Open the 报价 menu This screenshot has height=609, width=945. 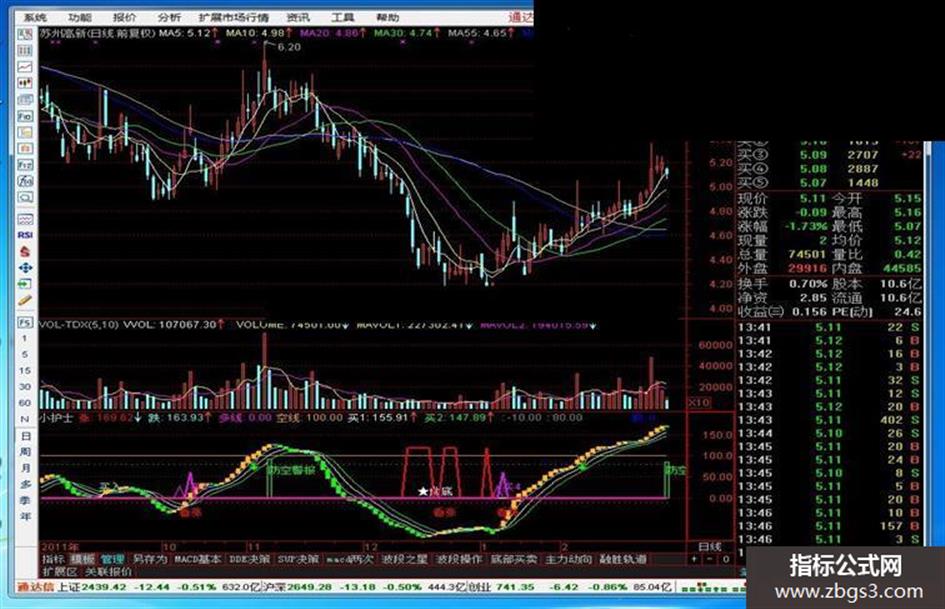124,17
